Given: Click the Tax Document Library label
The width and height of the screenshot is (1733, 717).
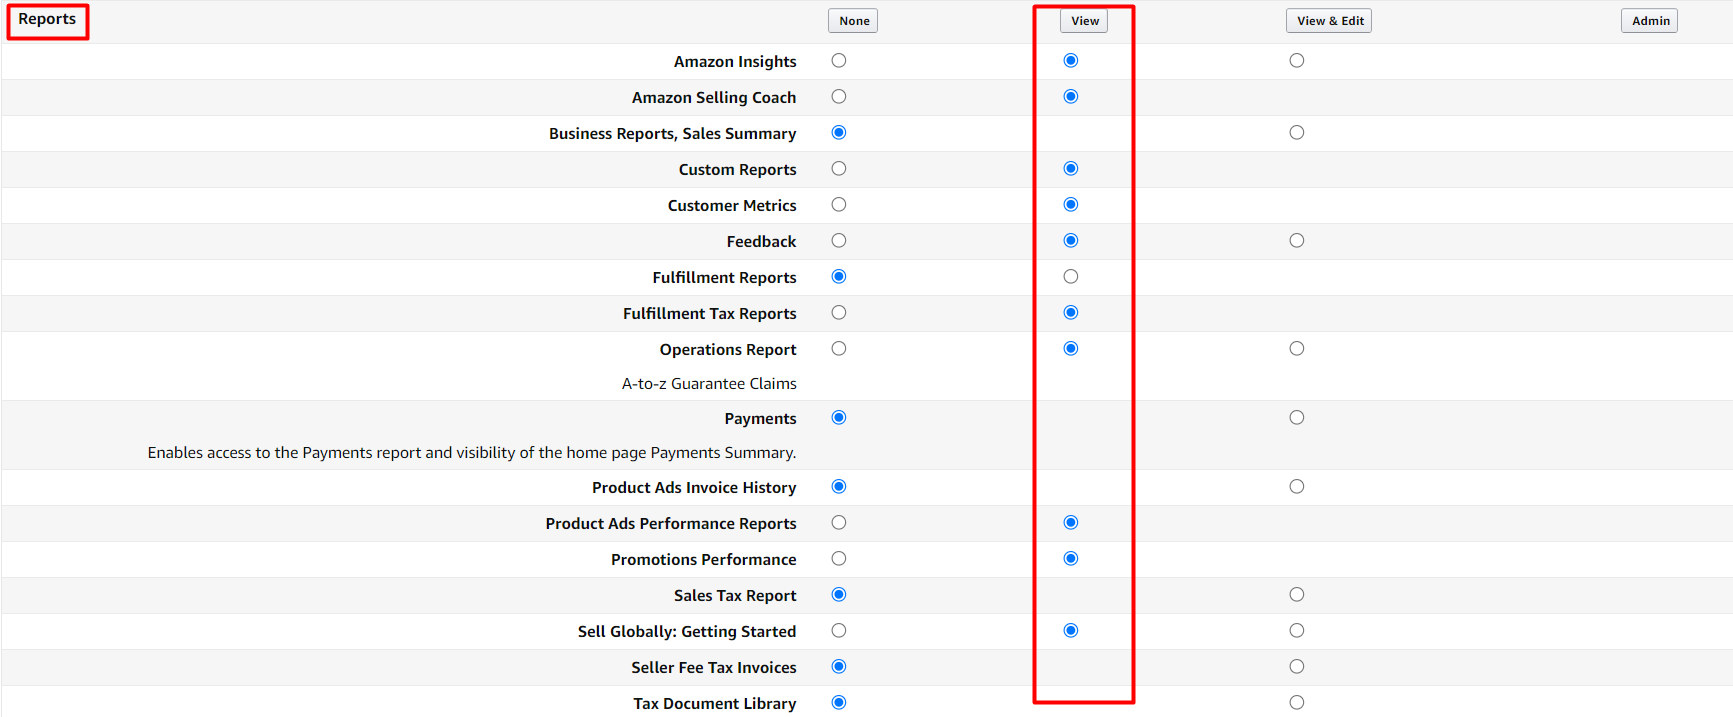Looking at the screenshot, I should [715, 704].
